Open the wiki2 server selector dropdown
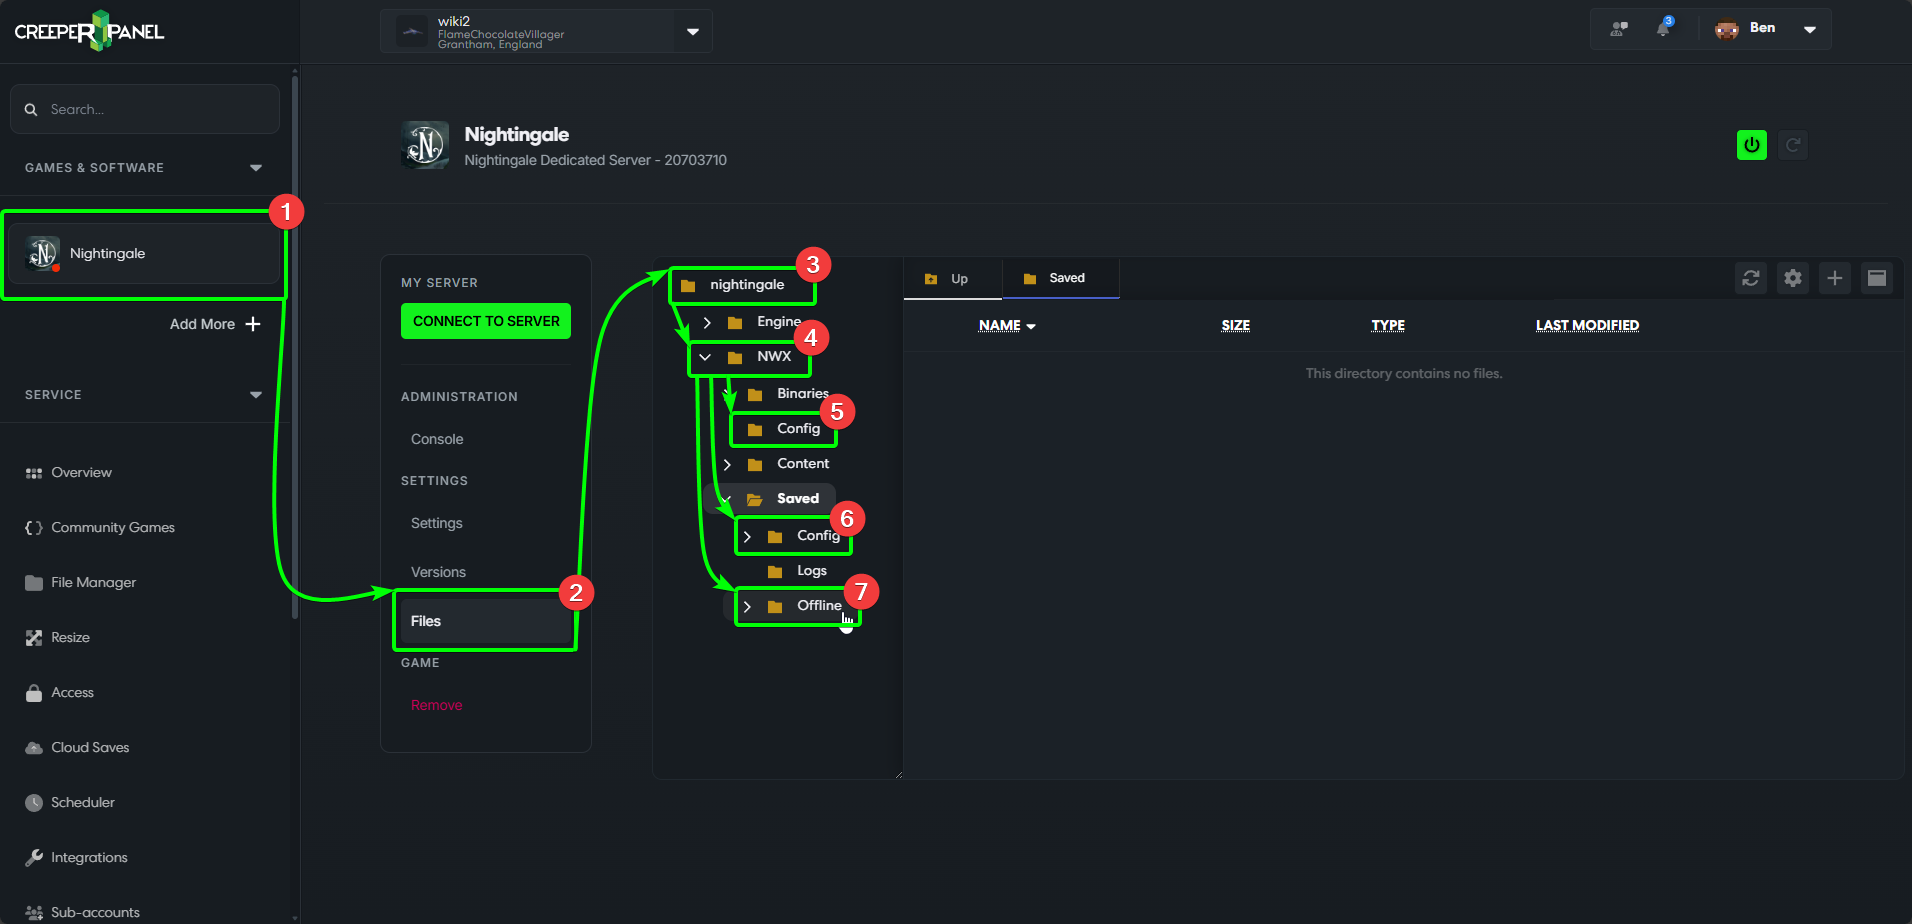Viewport: 1912px width, 924px height. (x=692, y=31)
